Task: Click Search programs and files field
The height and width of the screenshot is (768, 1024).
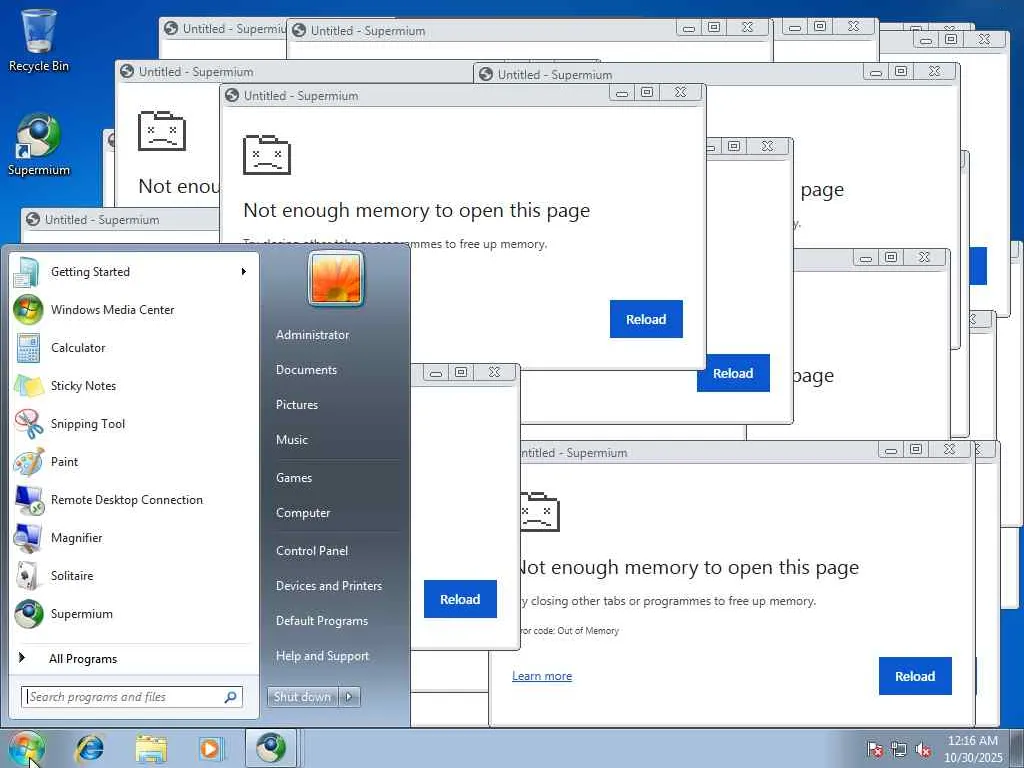Action: point(131,697)
